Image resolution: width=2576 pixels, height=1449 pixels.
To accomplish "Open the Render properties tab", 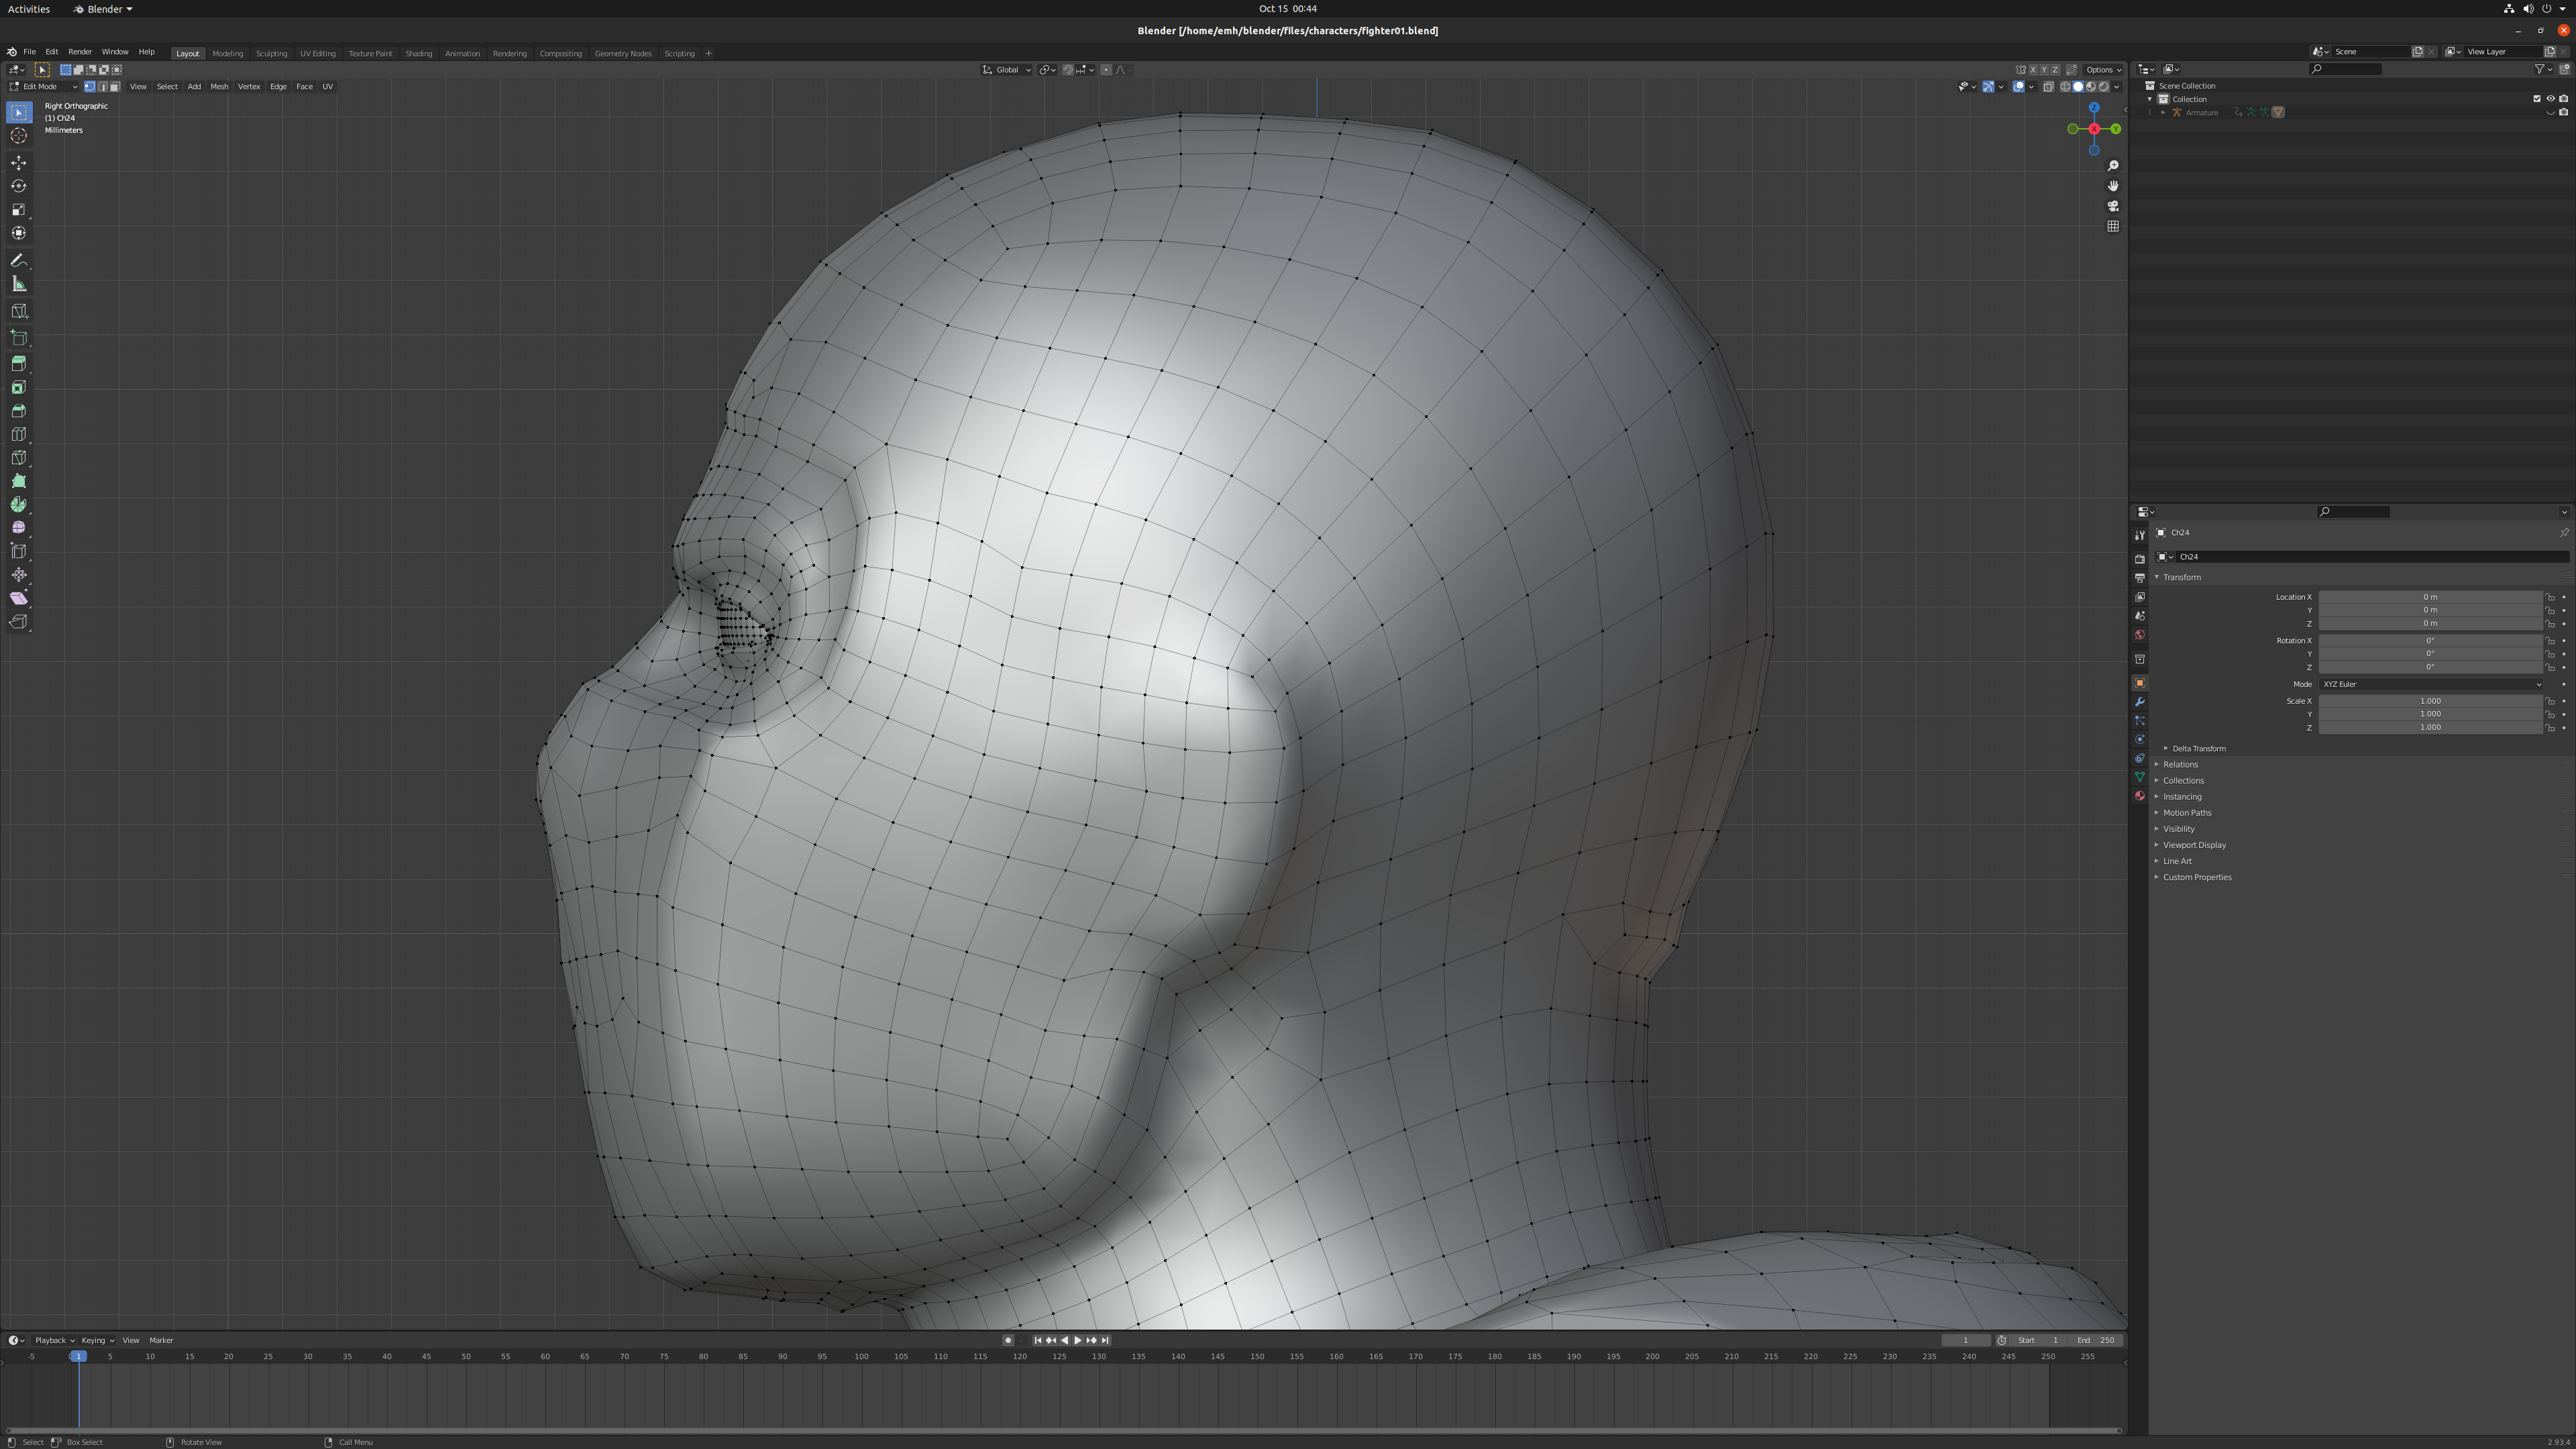I will tap(2139, 559).
